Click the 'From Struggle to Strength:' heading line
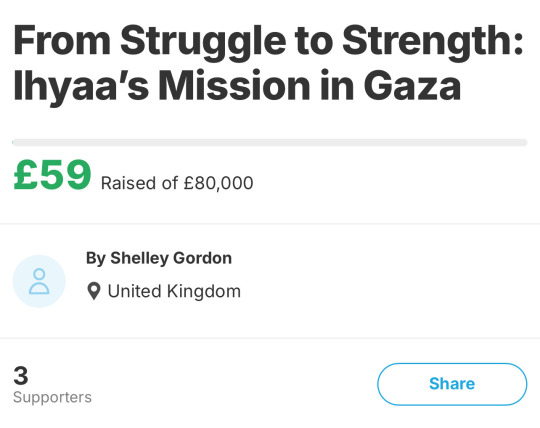Viewport: 540px width, 428px height. [269, 41]
